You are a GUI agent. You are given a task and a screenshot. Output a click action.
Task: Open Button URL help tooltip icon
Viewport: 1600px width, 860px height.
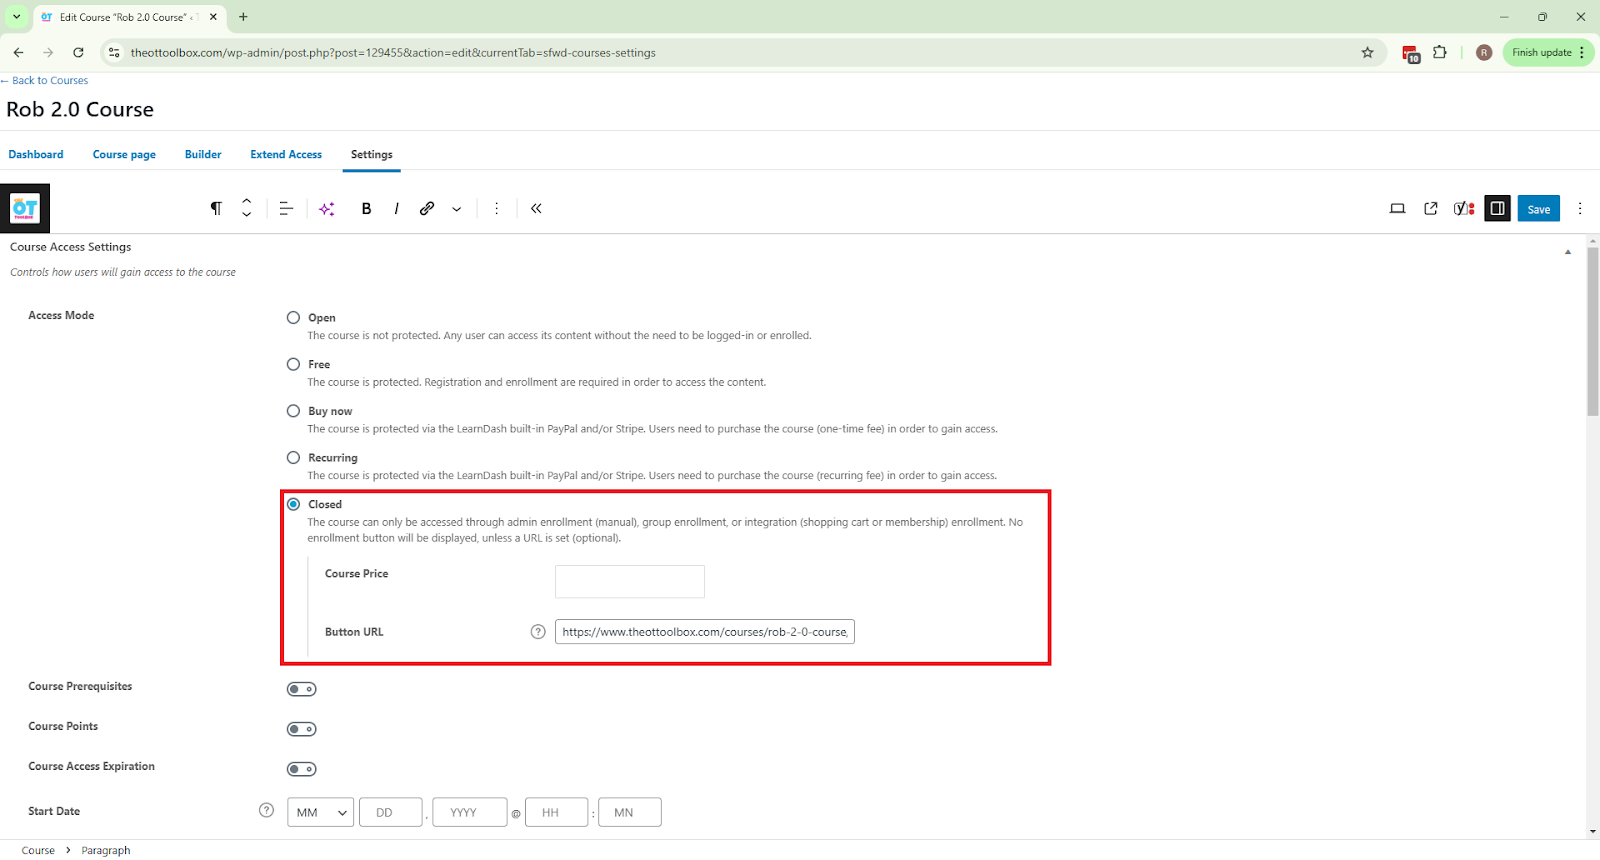pos(538,631)
